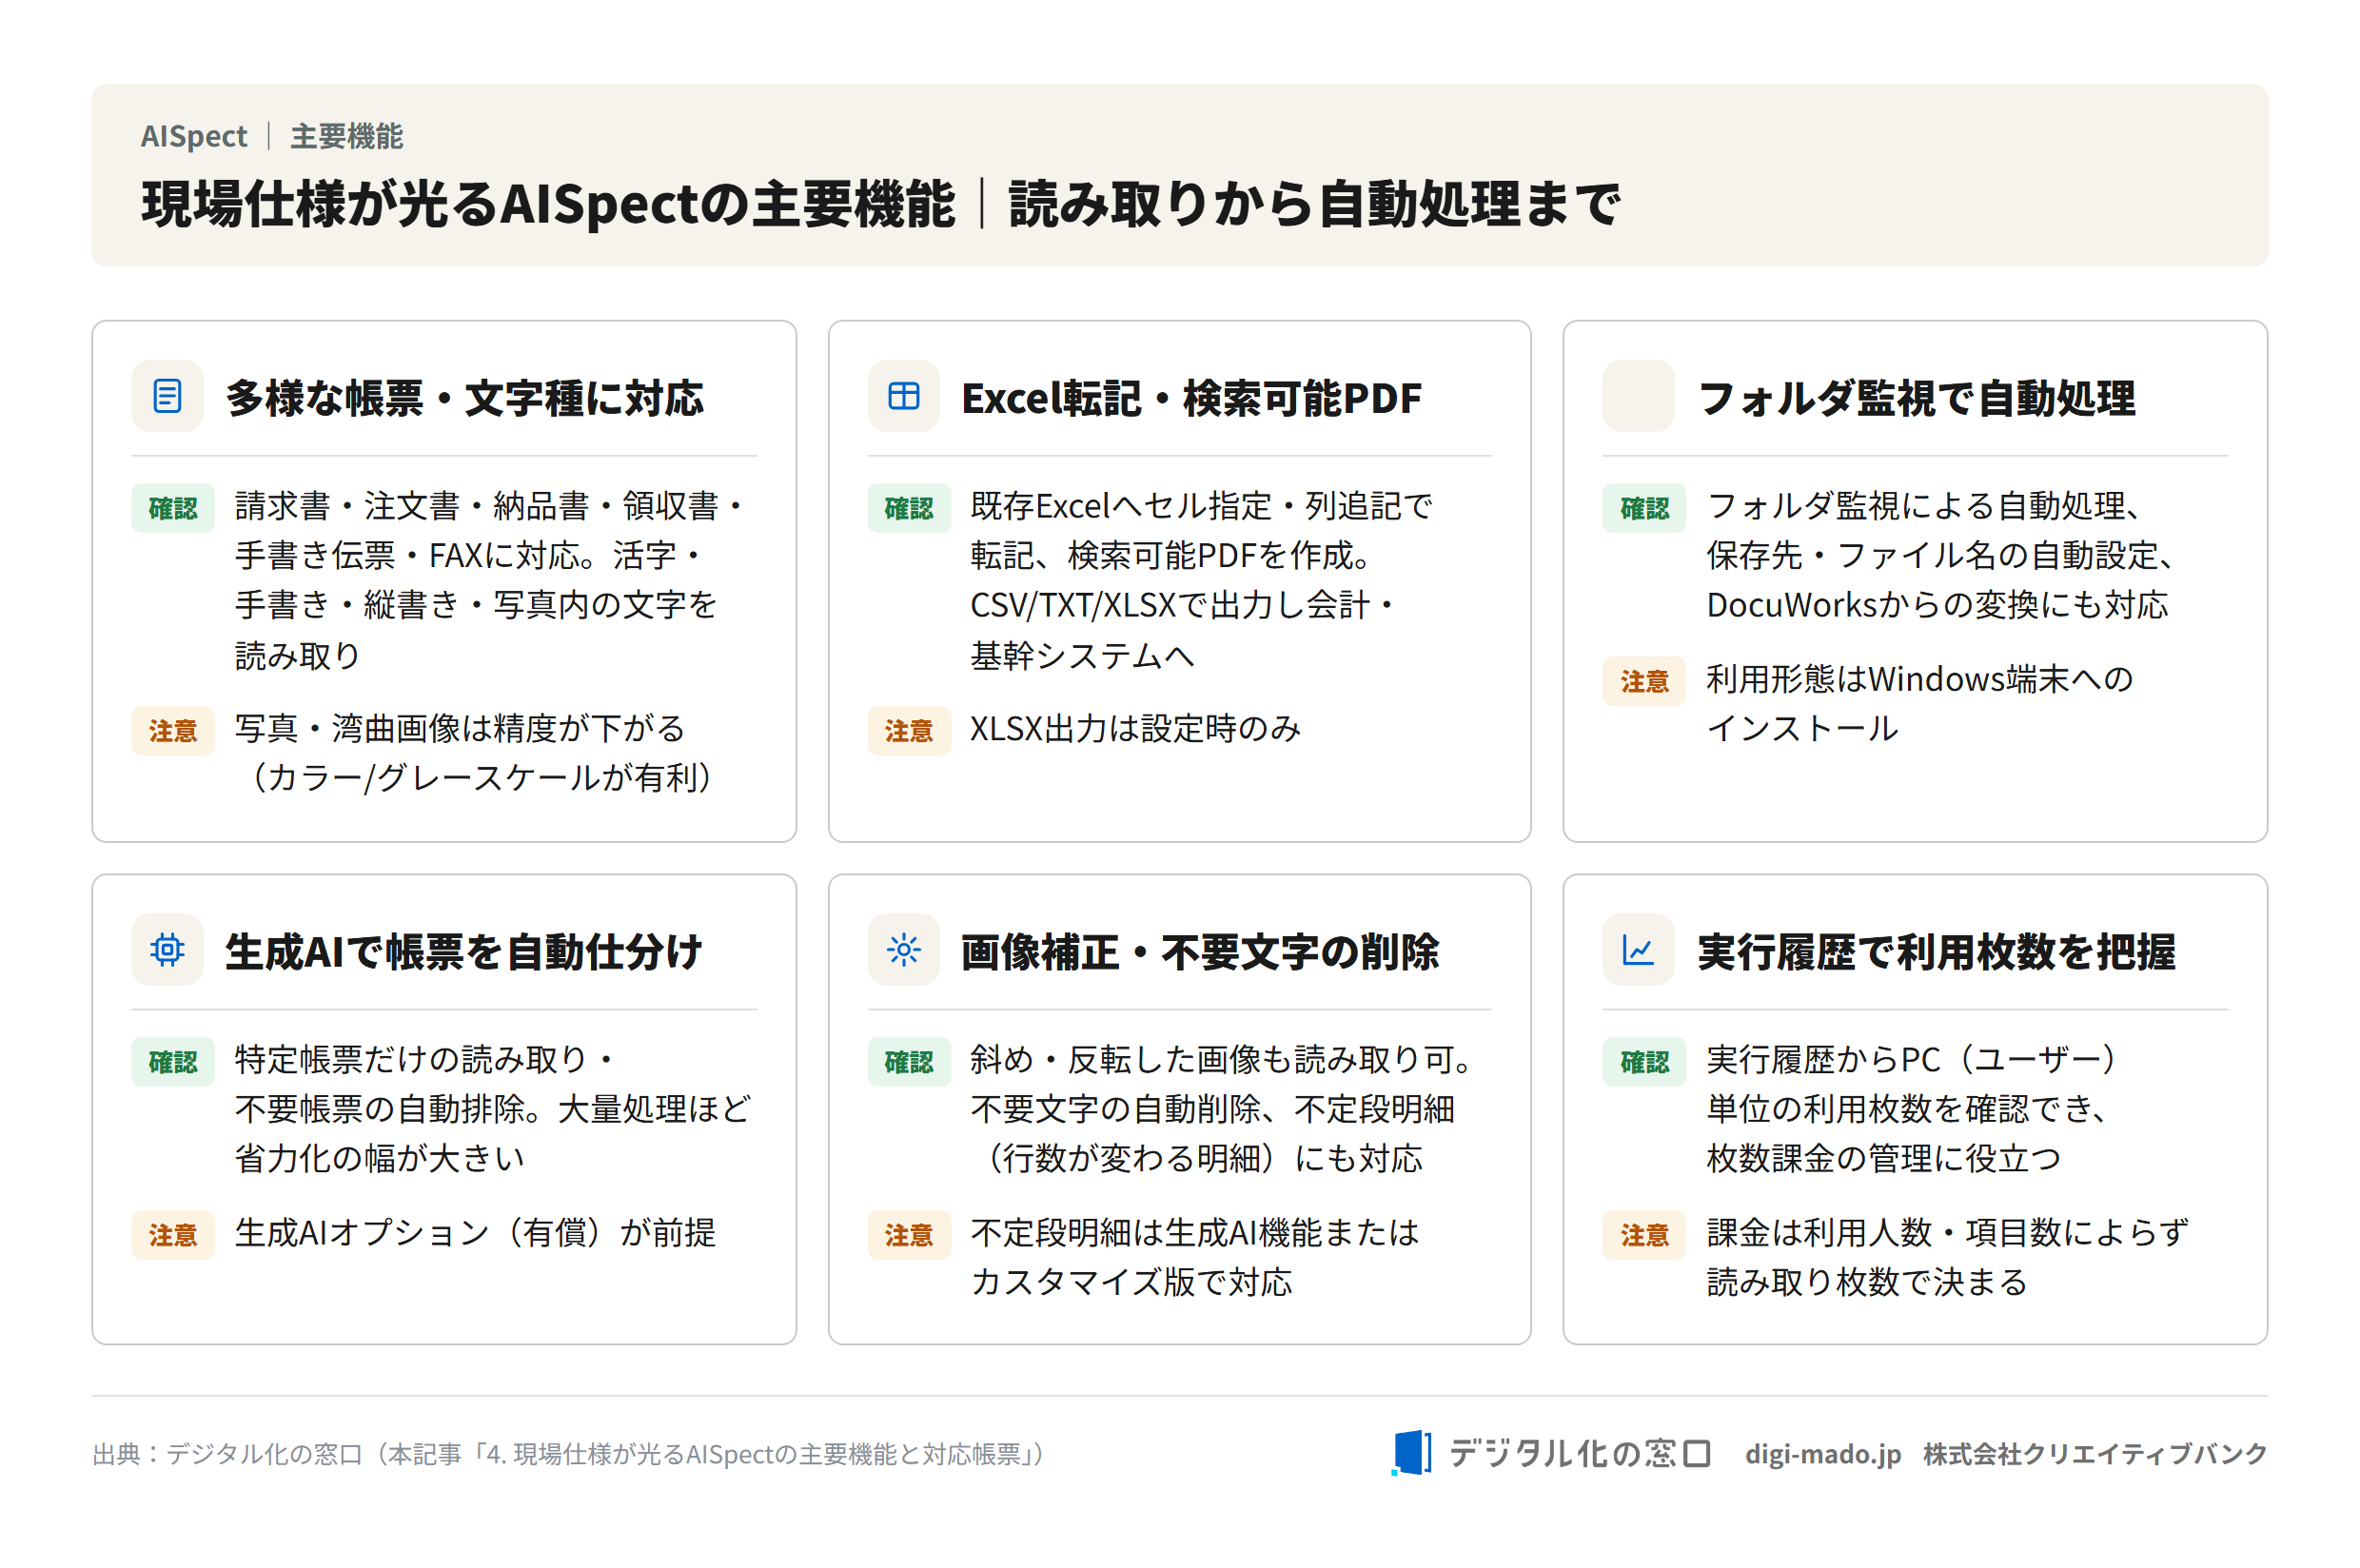Click the heading 実行履歴で利用枚数を把握
2360x1568 pixels.
pyautogui.click(x=1936, y=951)
